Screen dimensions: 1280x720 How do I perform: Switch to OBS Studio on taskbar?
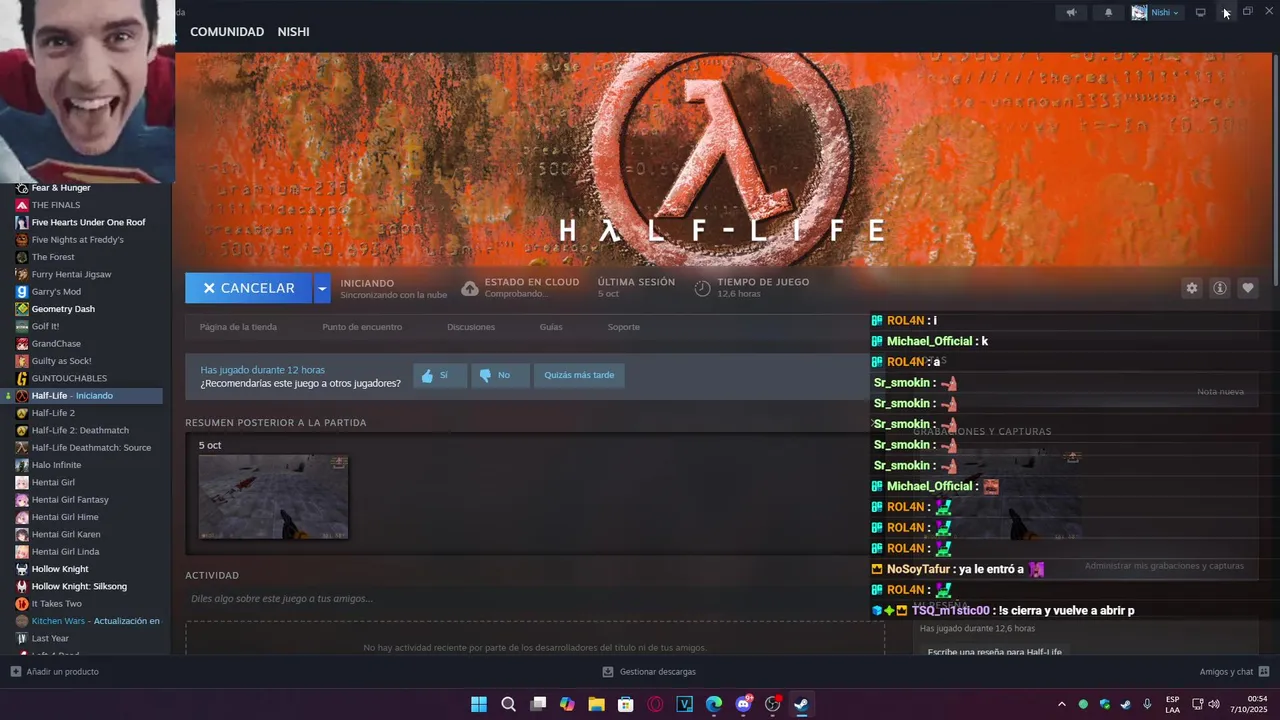pos(772,704)
